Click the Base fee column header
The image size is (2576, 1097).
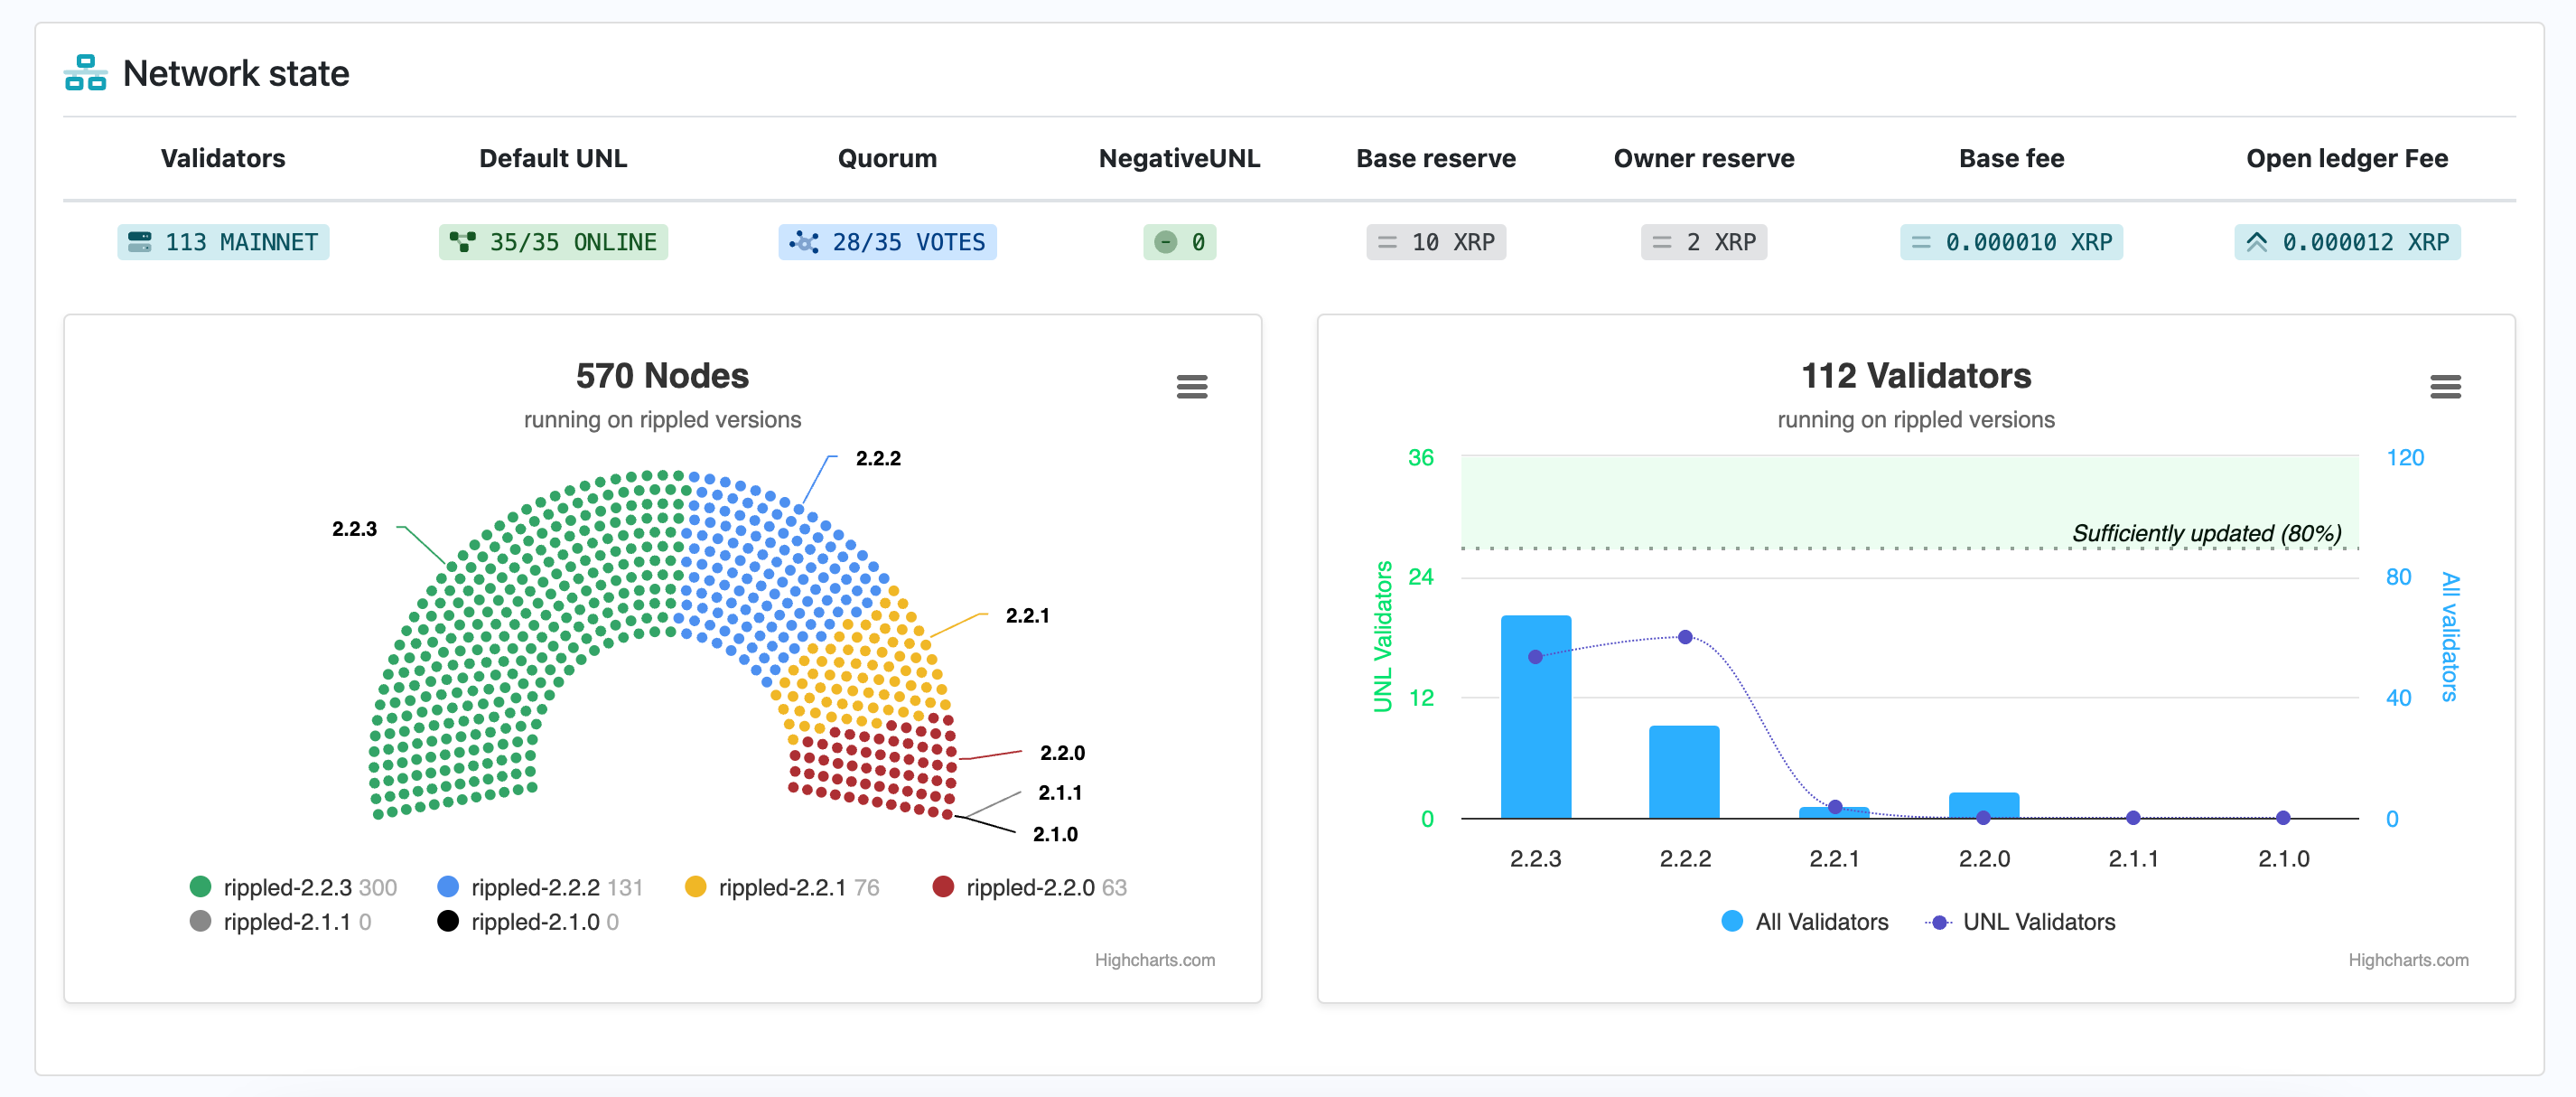click(2012, 158)
